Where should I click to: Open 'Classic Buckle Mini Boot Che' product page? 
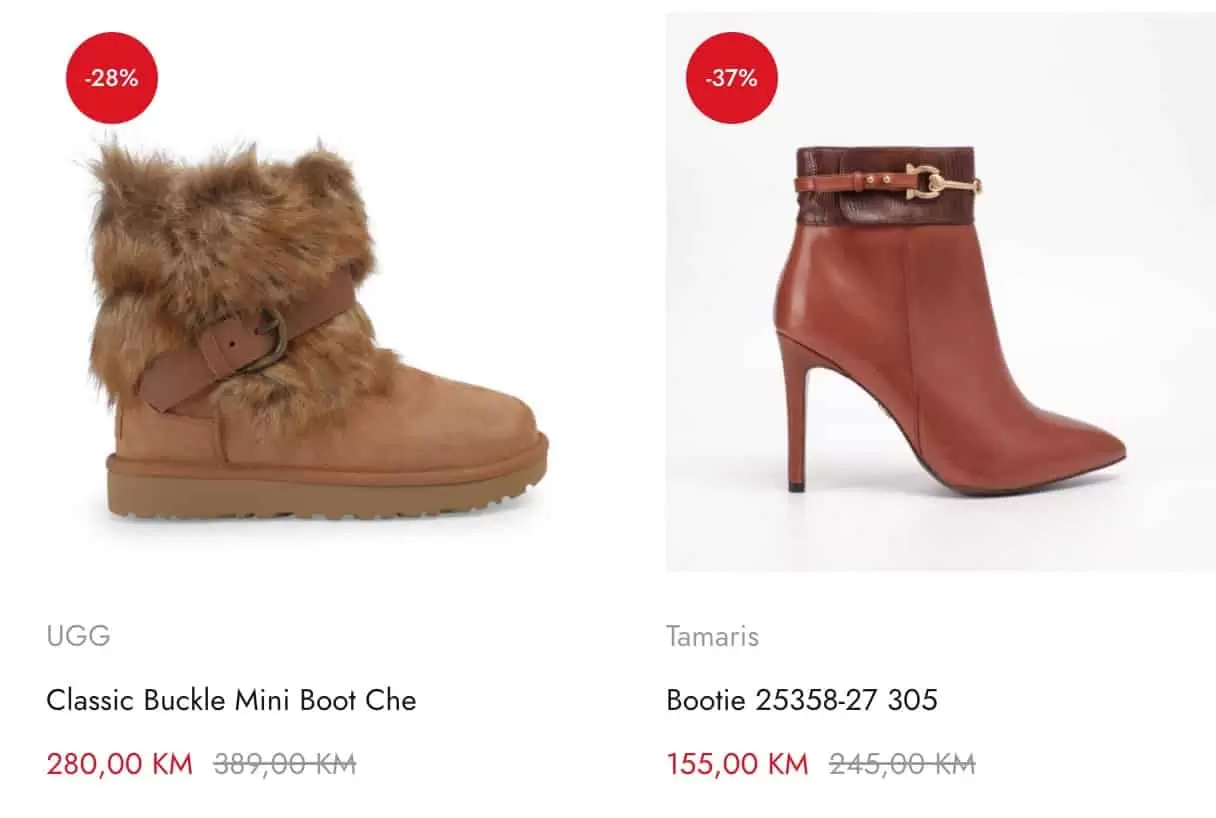tap(232, 701)
